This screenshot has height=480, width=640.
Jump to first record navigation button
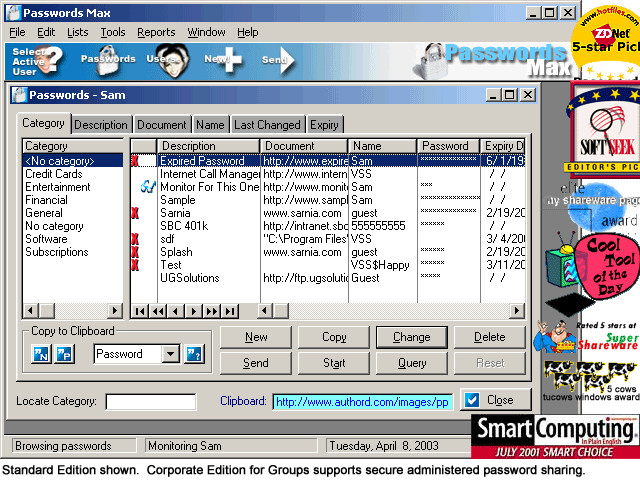(x=140, y=311)
